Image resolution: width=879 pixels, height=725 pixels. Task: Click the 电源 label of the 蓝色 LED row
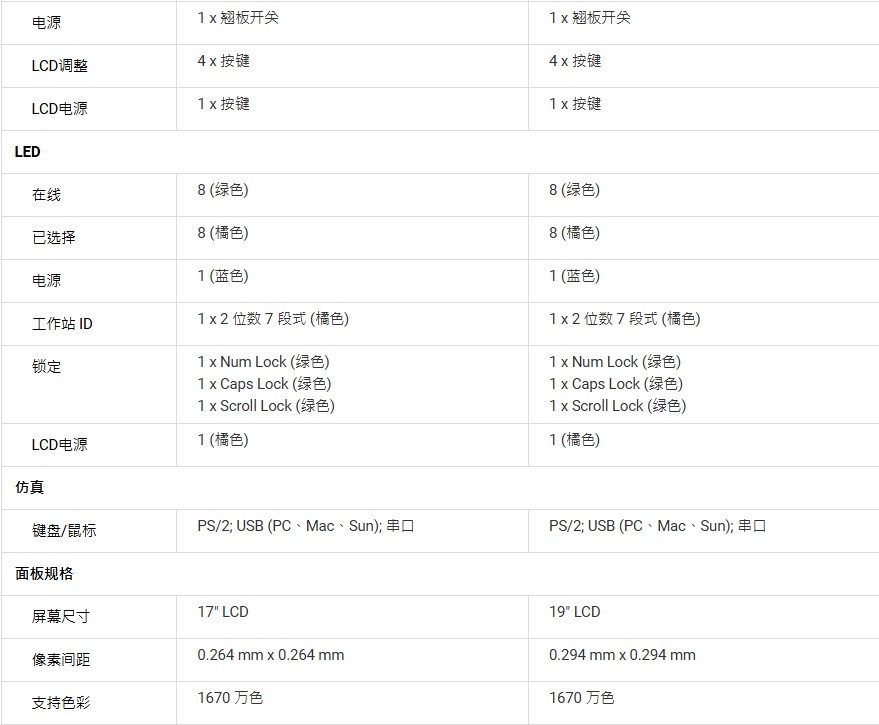(x=46, y=281)
